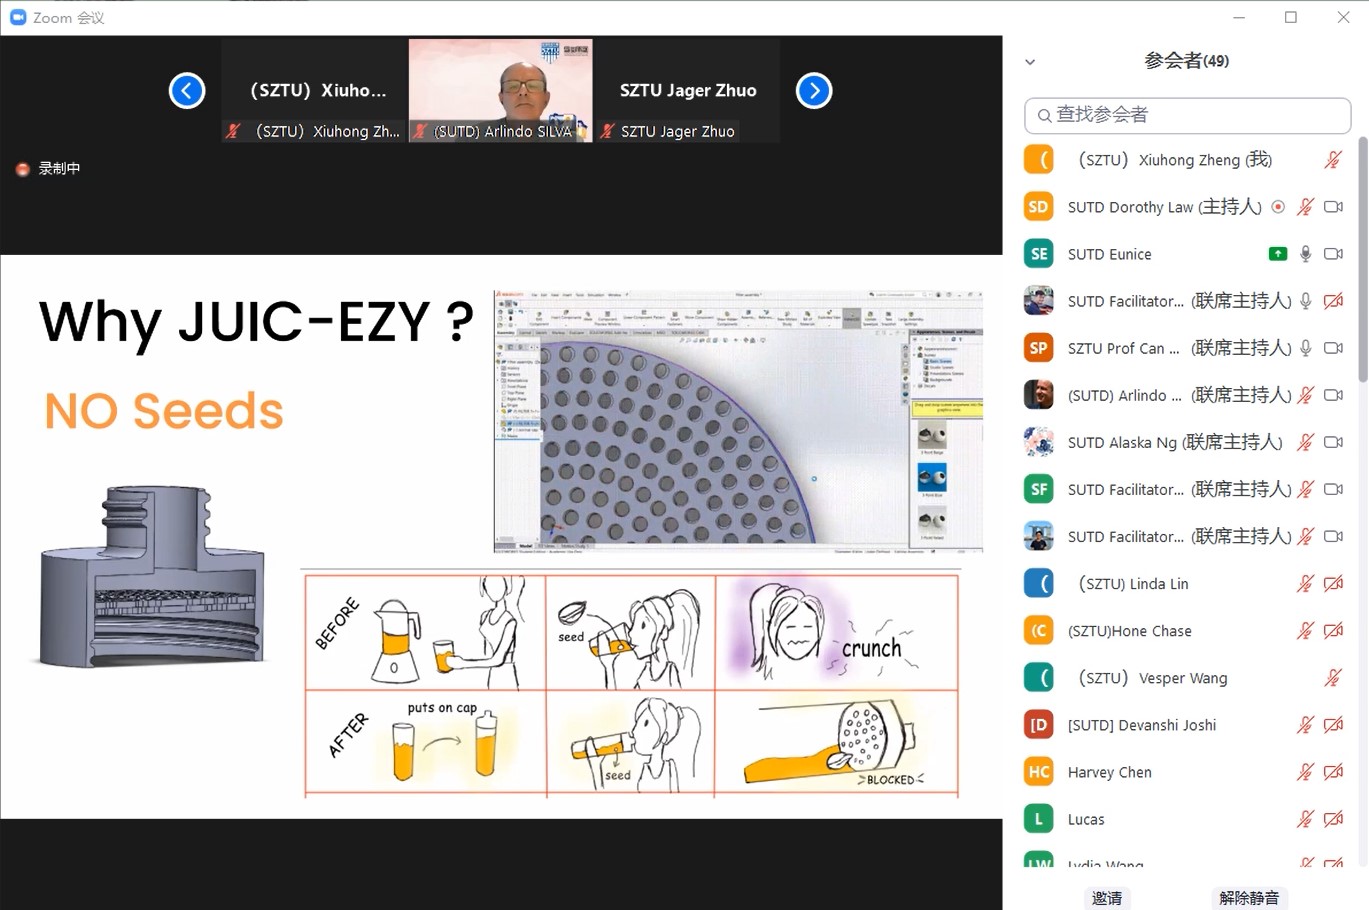
Task: Click SZTU Prof Can's SP avatar
Action: click(x=1039, y=348)
